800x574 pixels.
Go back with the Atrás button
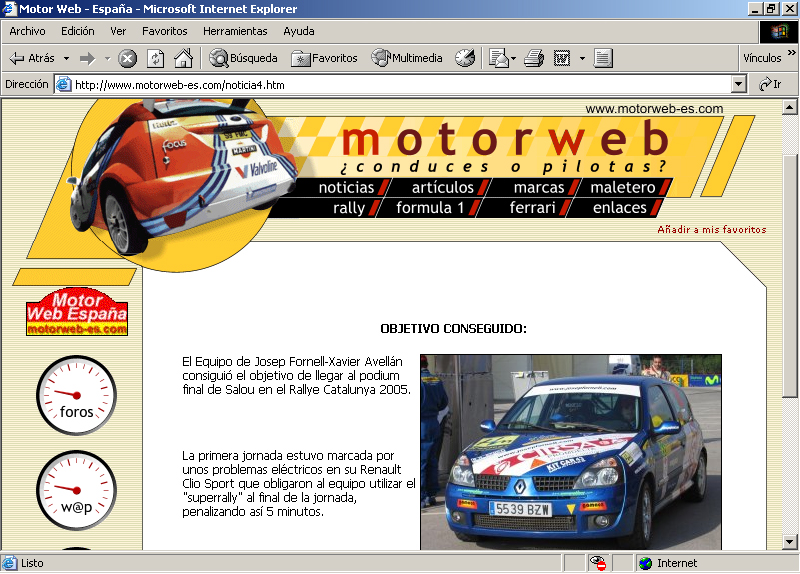pos(32,58)
